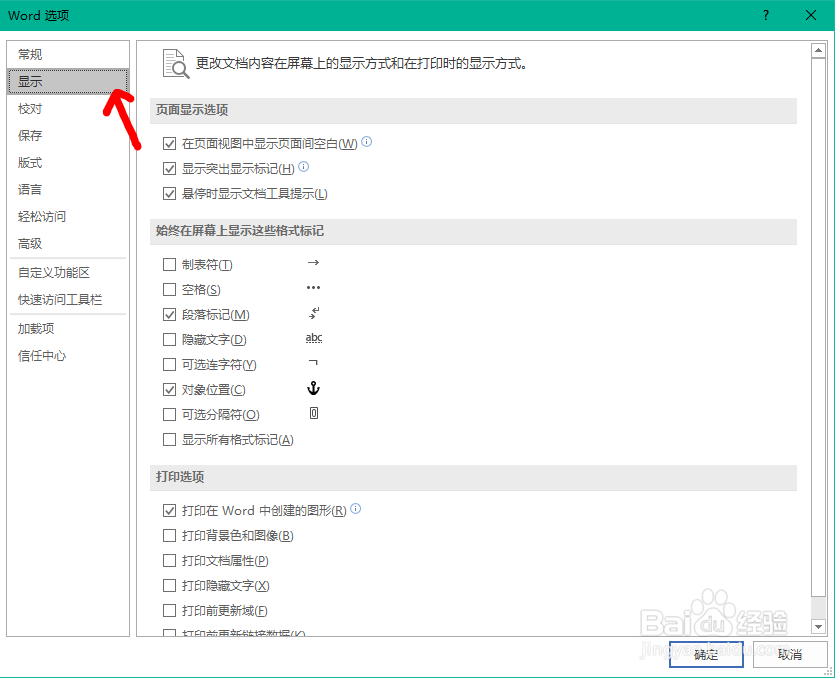Open the 校对 settings

click(x=68, y=109)
